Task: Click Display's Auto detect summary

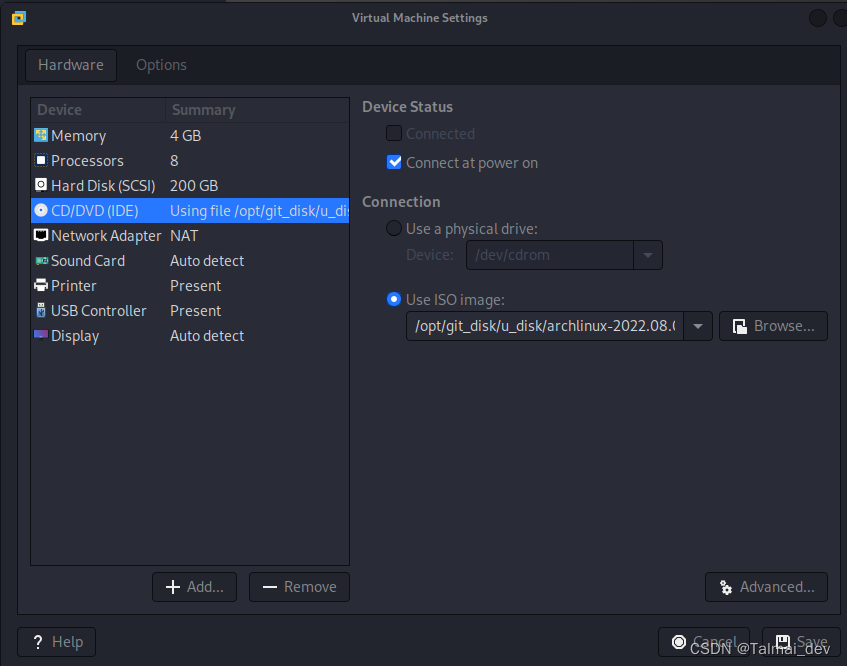Action: (207, 335)
